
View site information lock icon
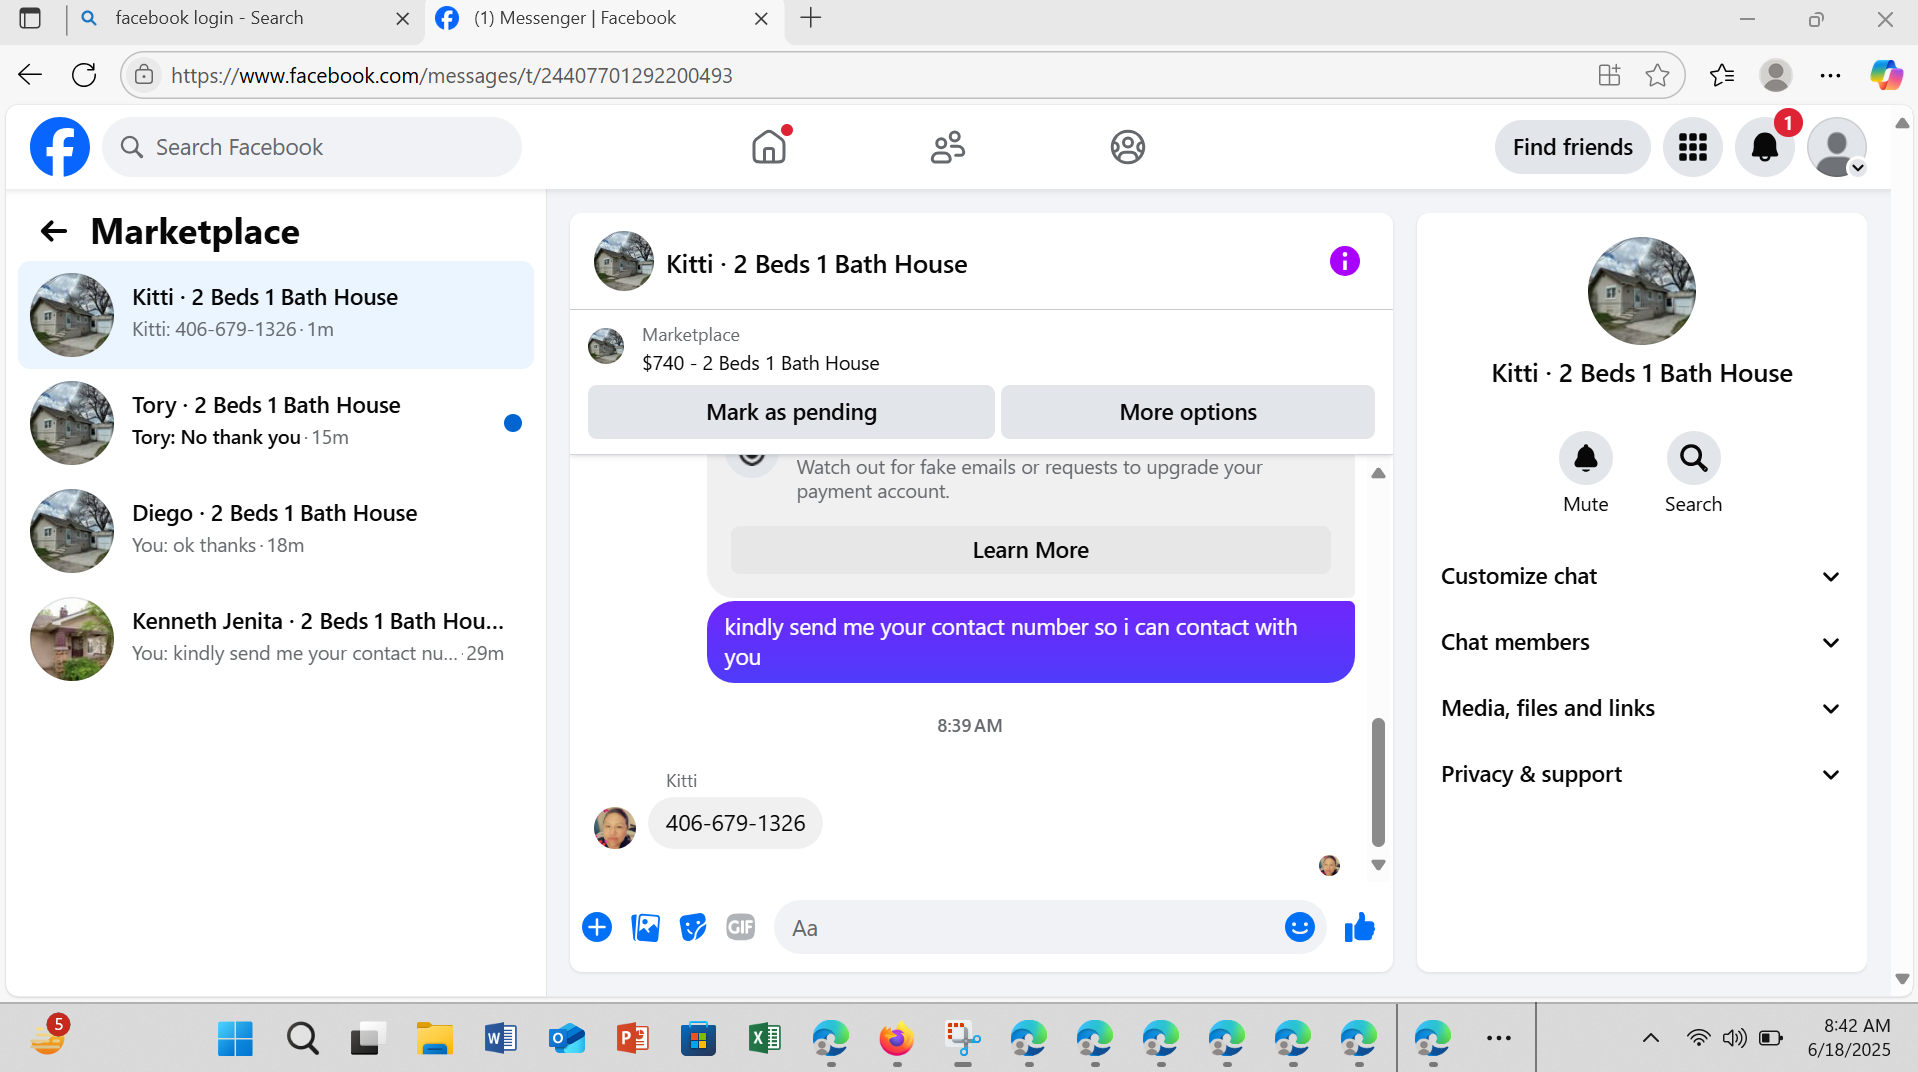tap(144, 75)
